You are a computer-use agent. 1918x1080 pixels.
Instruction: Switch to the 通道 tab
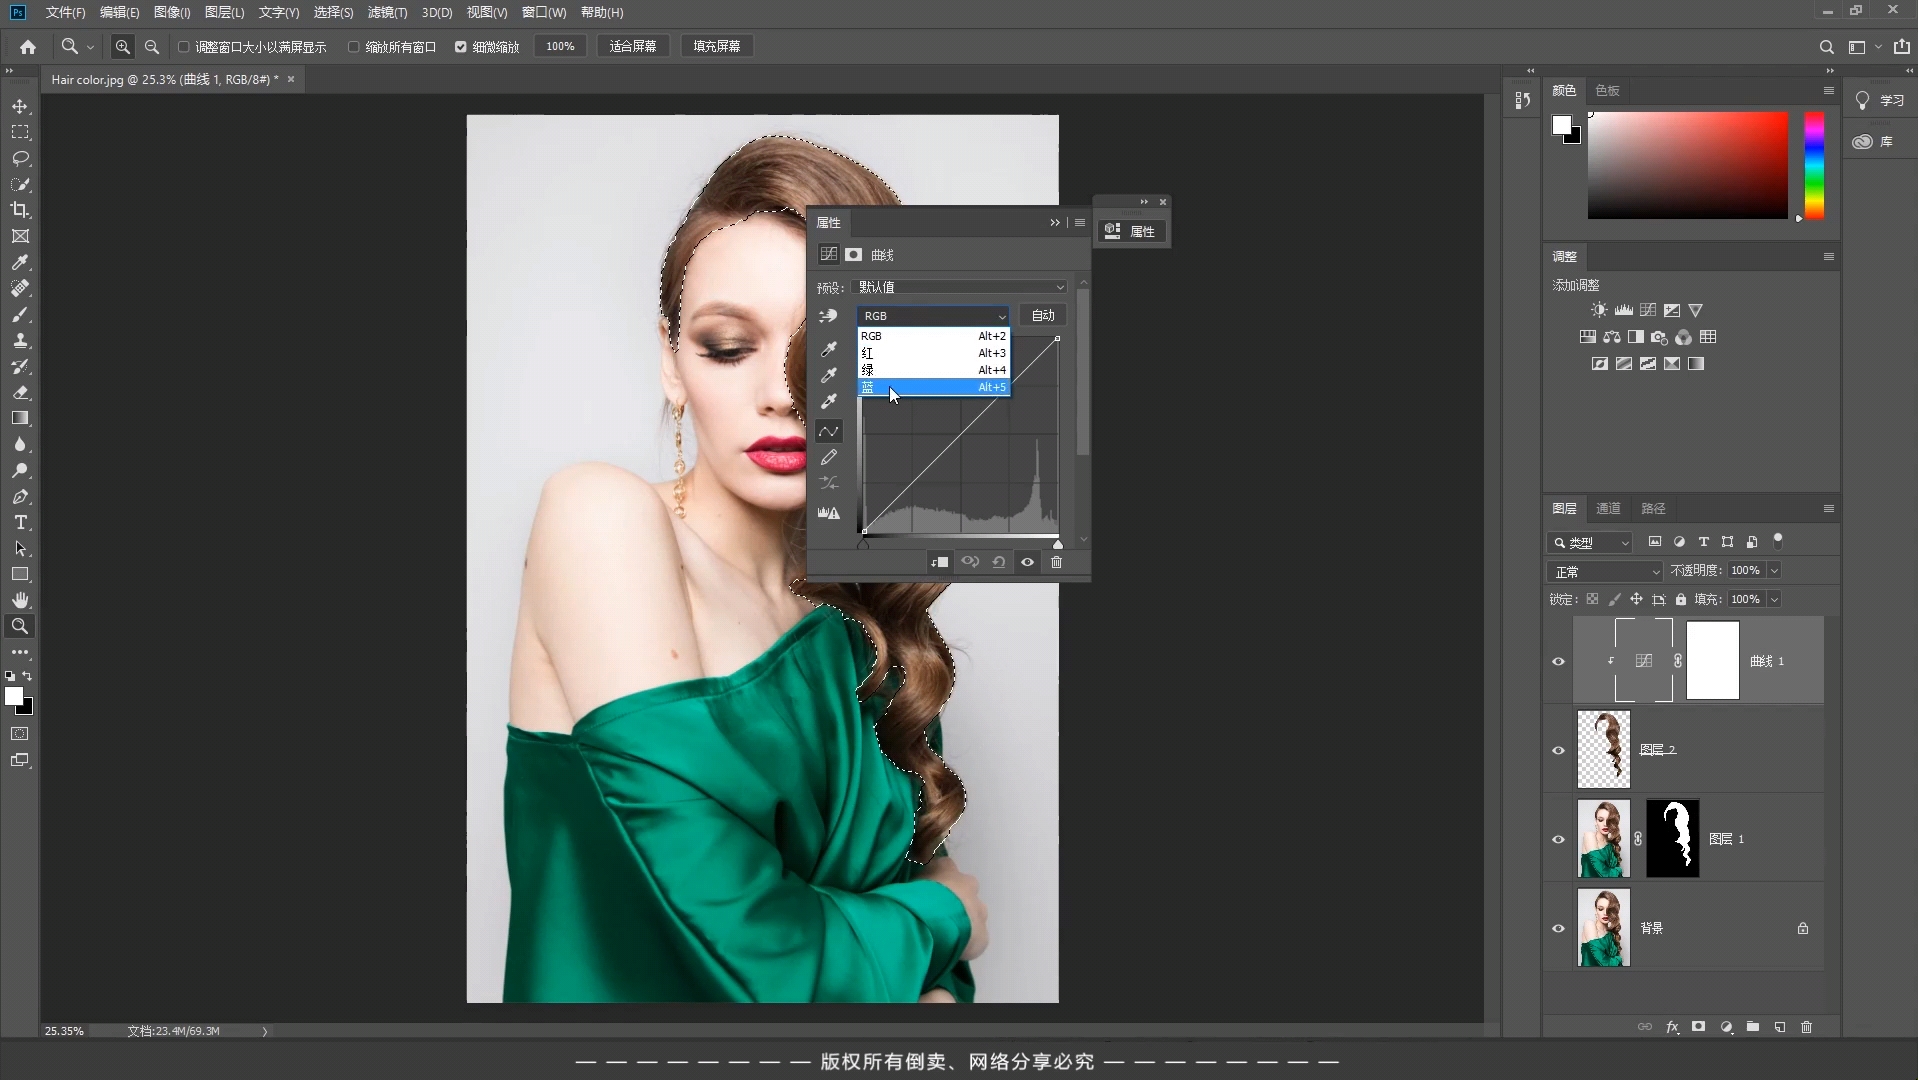pyautogui.click(x=1608, y=509)
